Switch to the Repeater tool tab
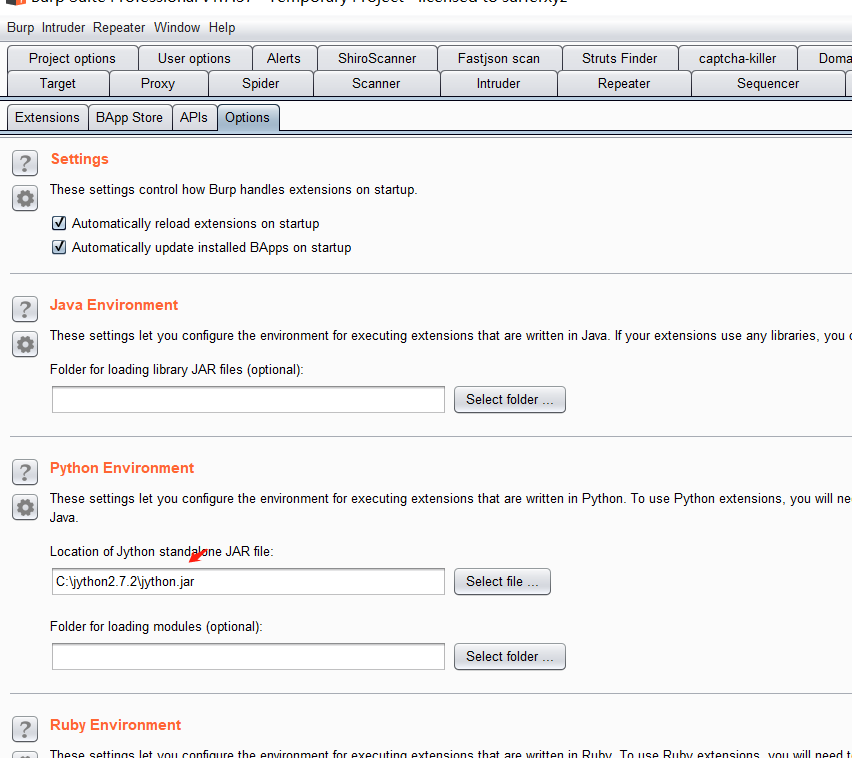 tap(624, 84)
